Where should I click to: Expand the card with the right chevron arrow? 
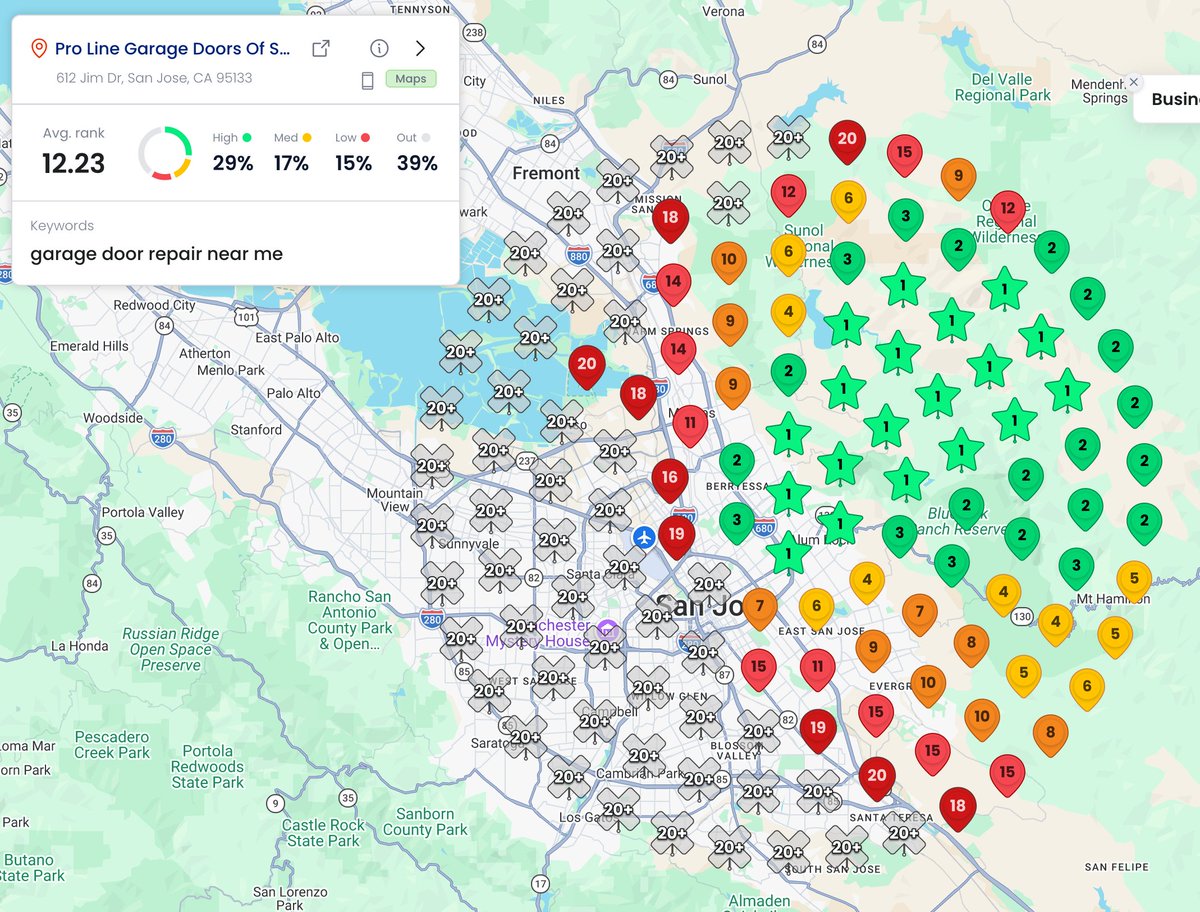pos(420,48)
